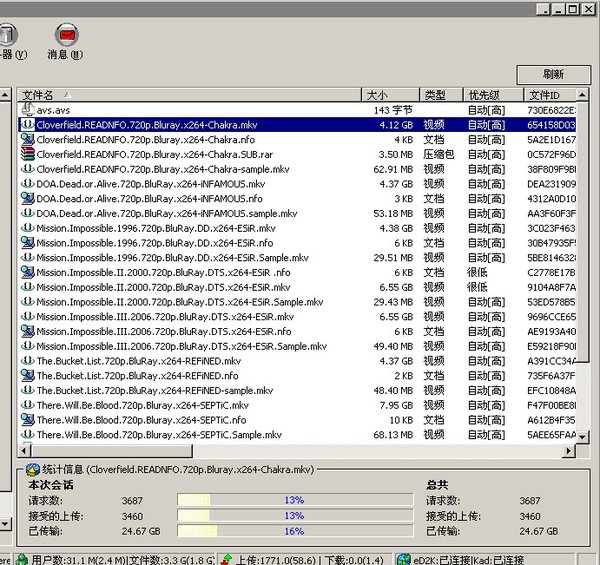Screen dimensions: 600x565
Task: Sort by the 优先级 column header
Action: pos(493,95)
